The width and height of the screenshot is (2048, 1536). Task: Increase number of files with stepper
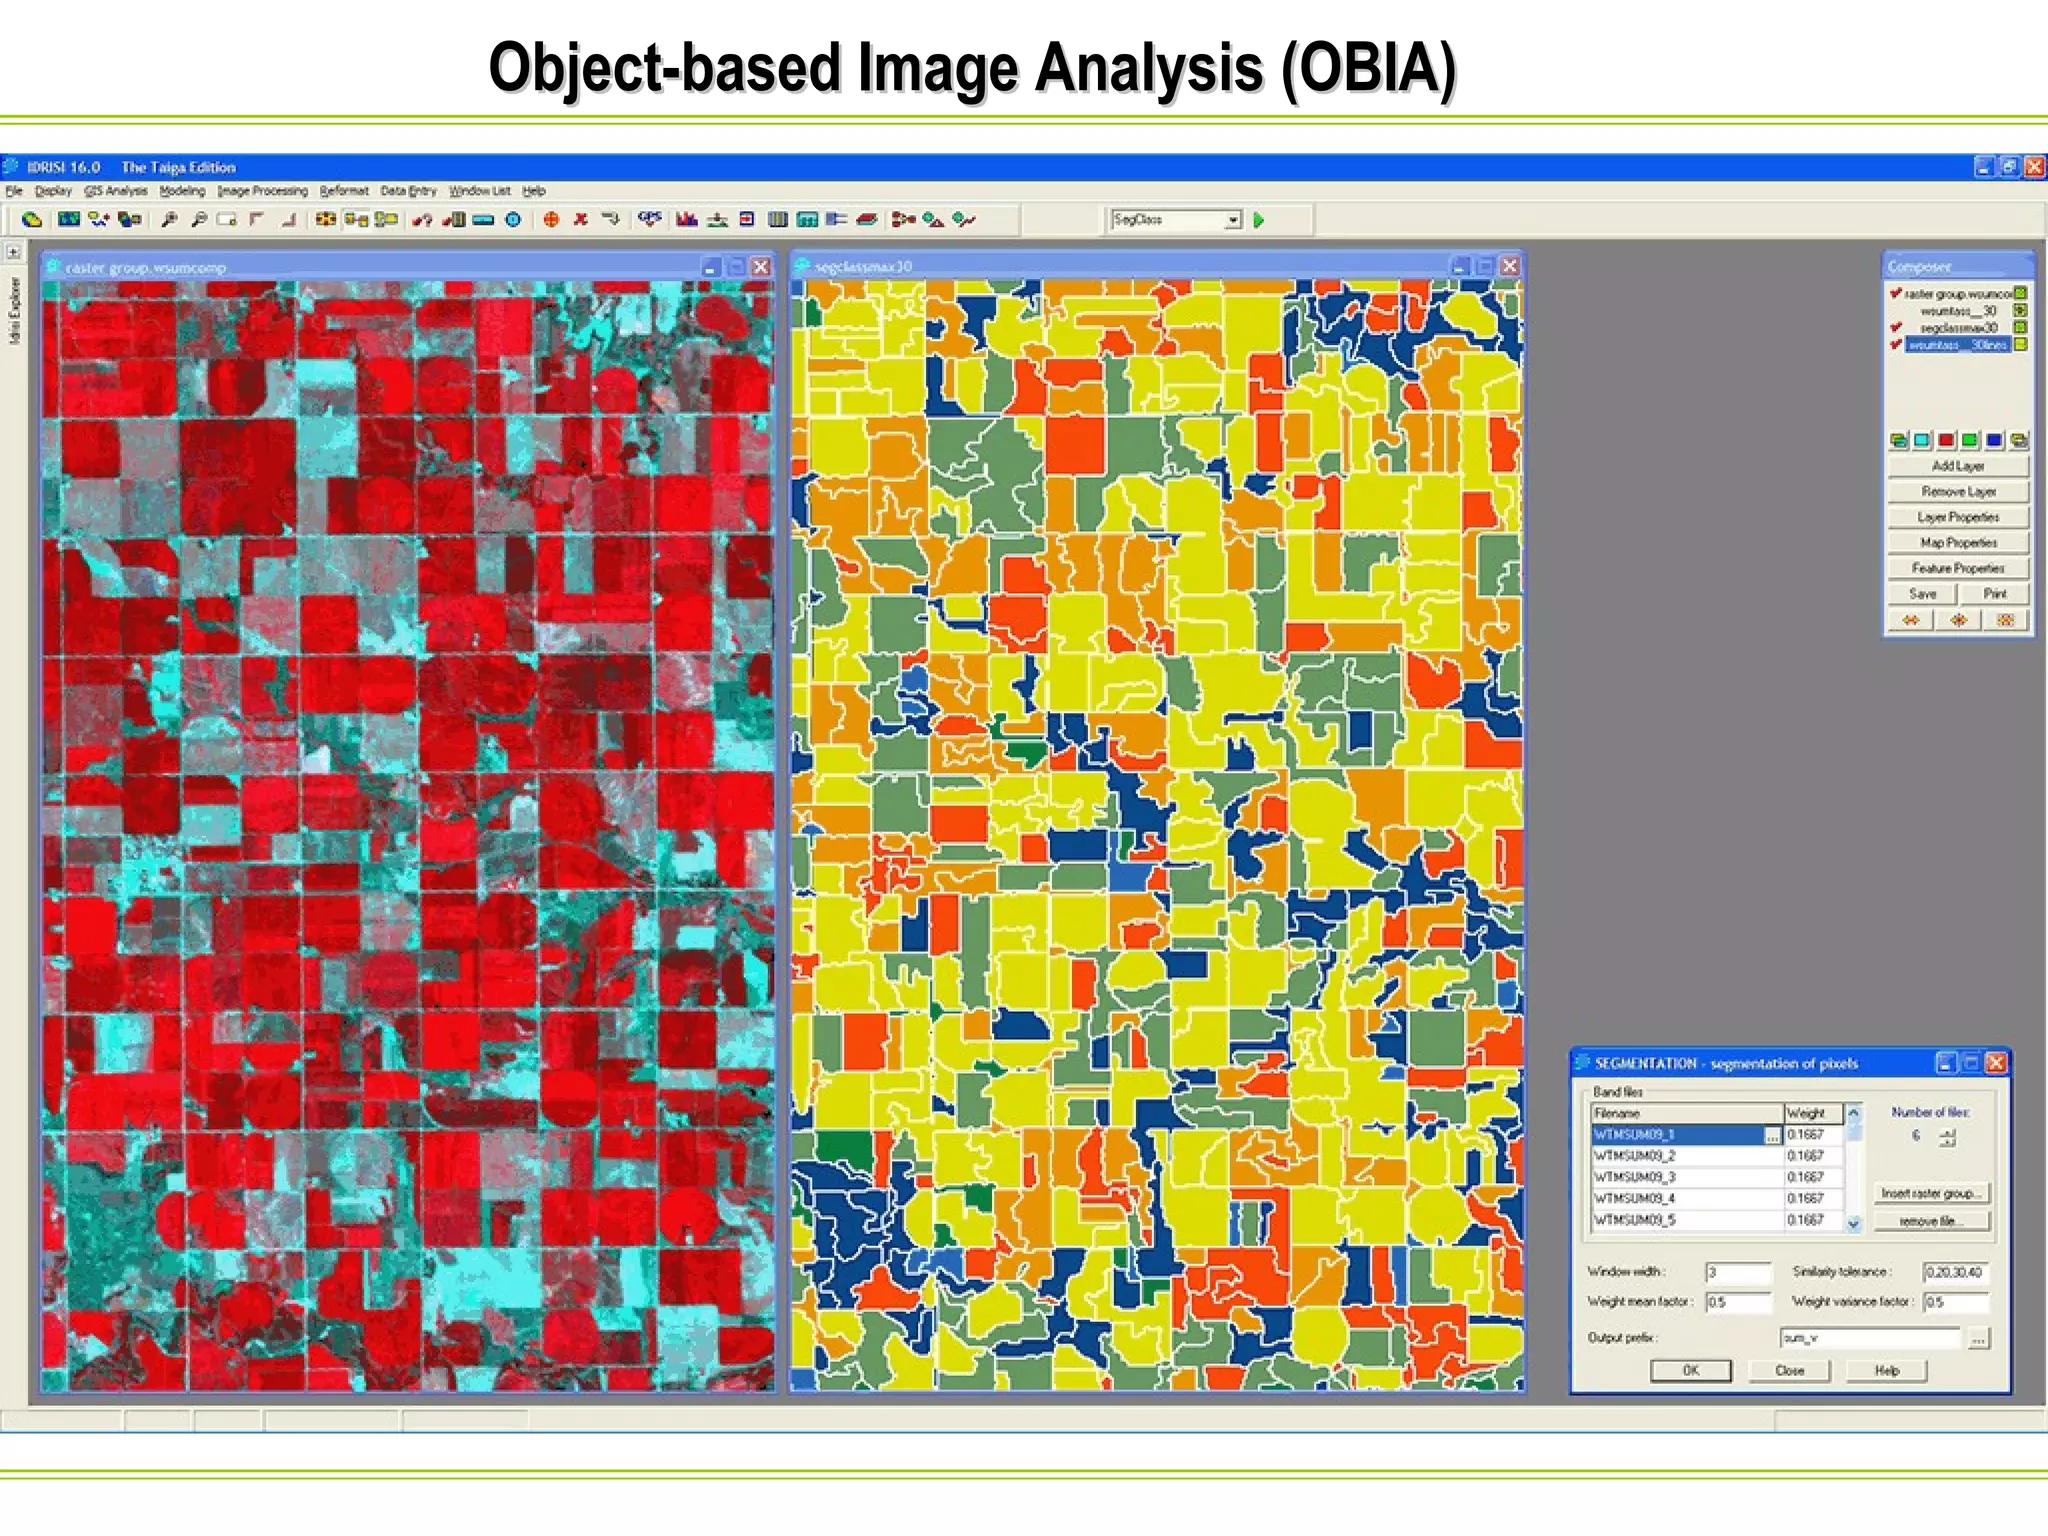click(1947, 1132)
